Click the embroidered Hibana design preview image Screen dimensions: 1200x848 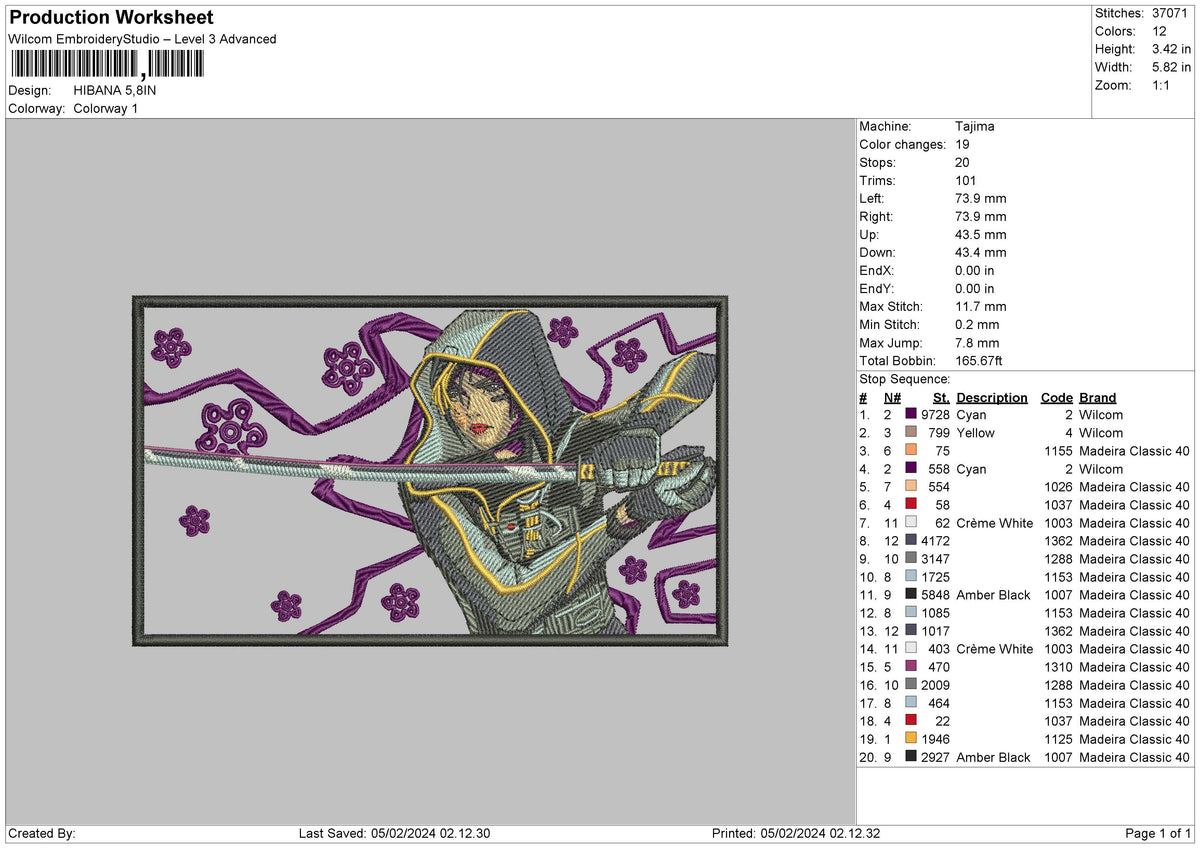(431, 470)
